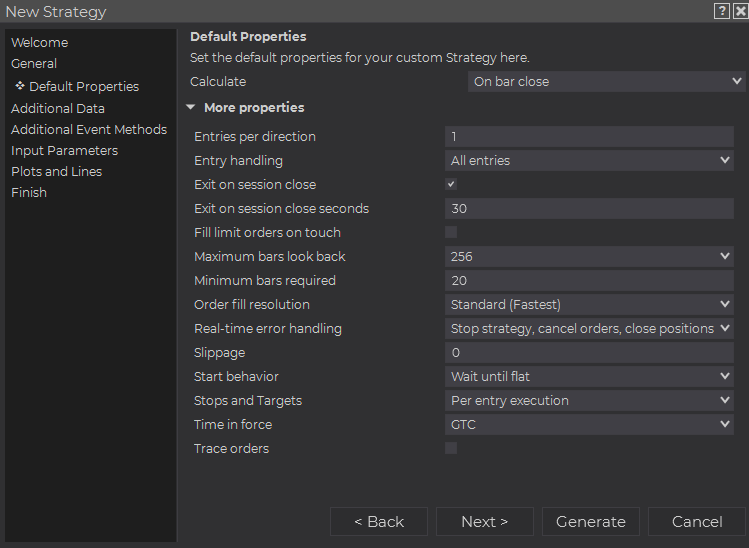Click the Trace orders label

(231, 448)
